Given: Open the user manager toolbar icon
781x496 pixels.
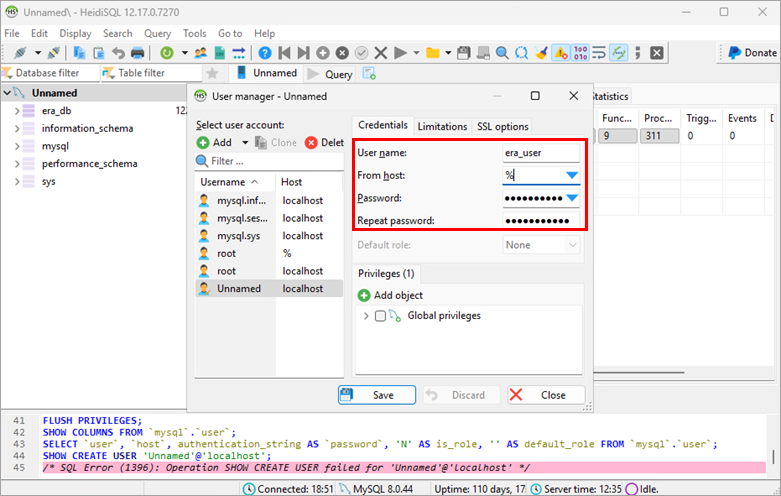Looking at the screenshot, I should point(200,53).
